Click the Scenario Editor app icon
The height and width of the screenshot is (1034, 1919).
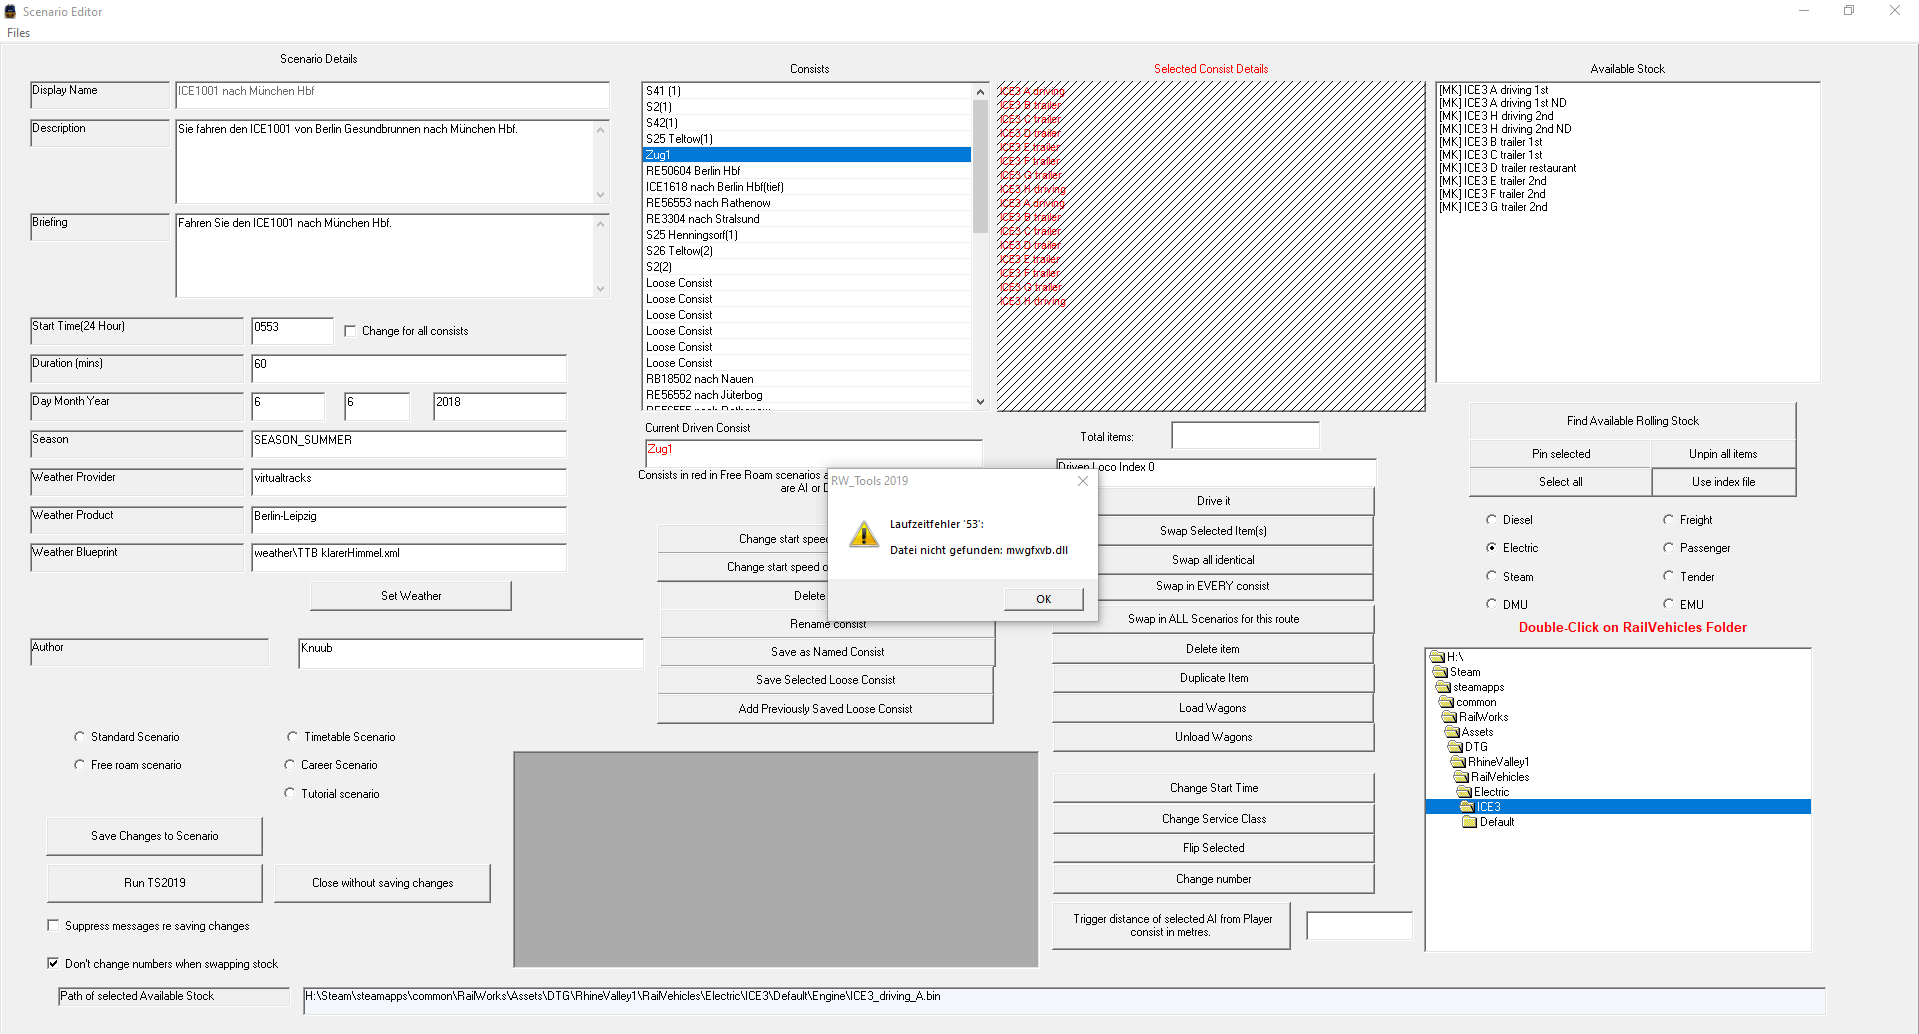(x=10, y=12)
